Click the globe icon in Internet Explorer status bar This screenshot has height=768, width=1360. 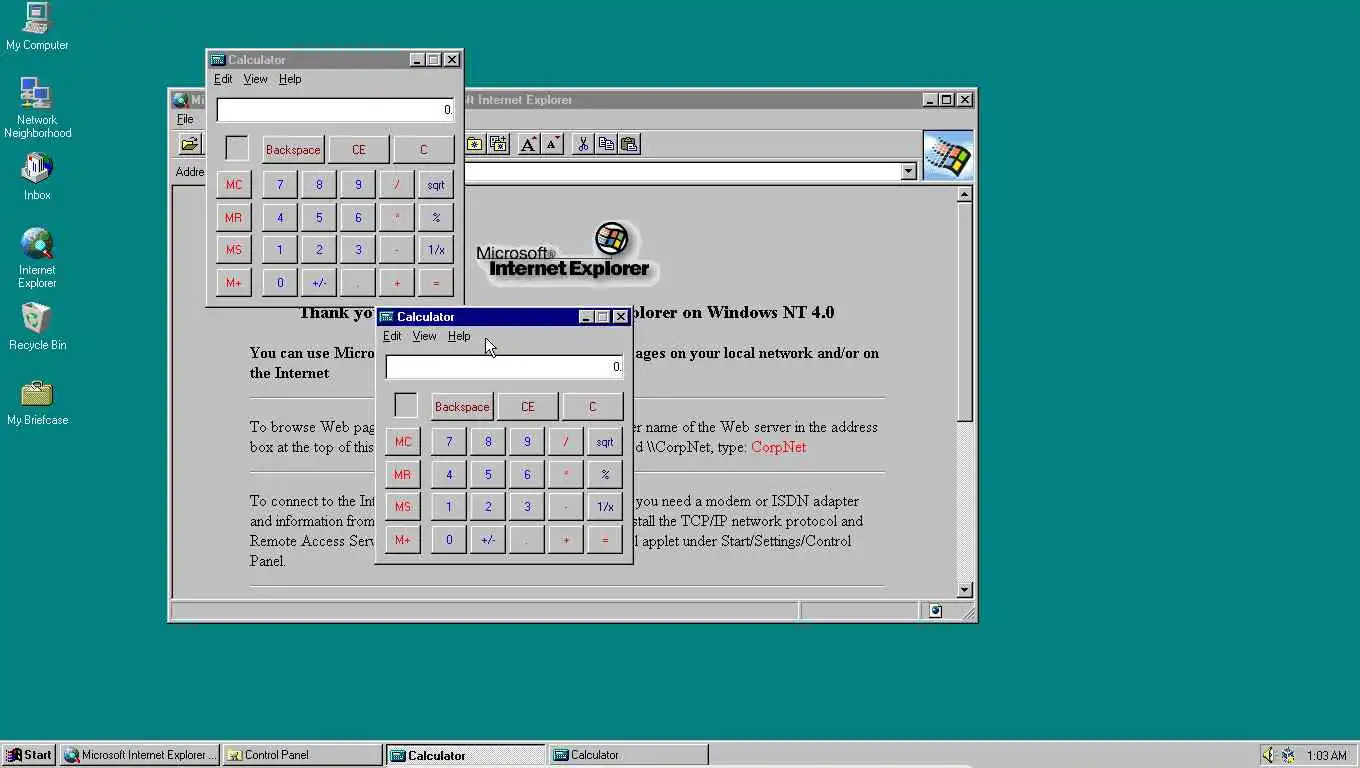935,611
